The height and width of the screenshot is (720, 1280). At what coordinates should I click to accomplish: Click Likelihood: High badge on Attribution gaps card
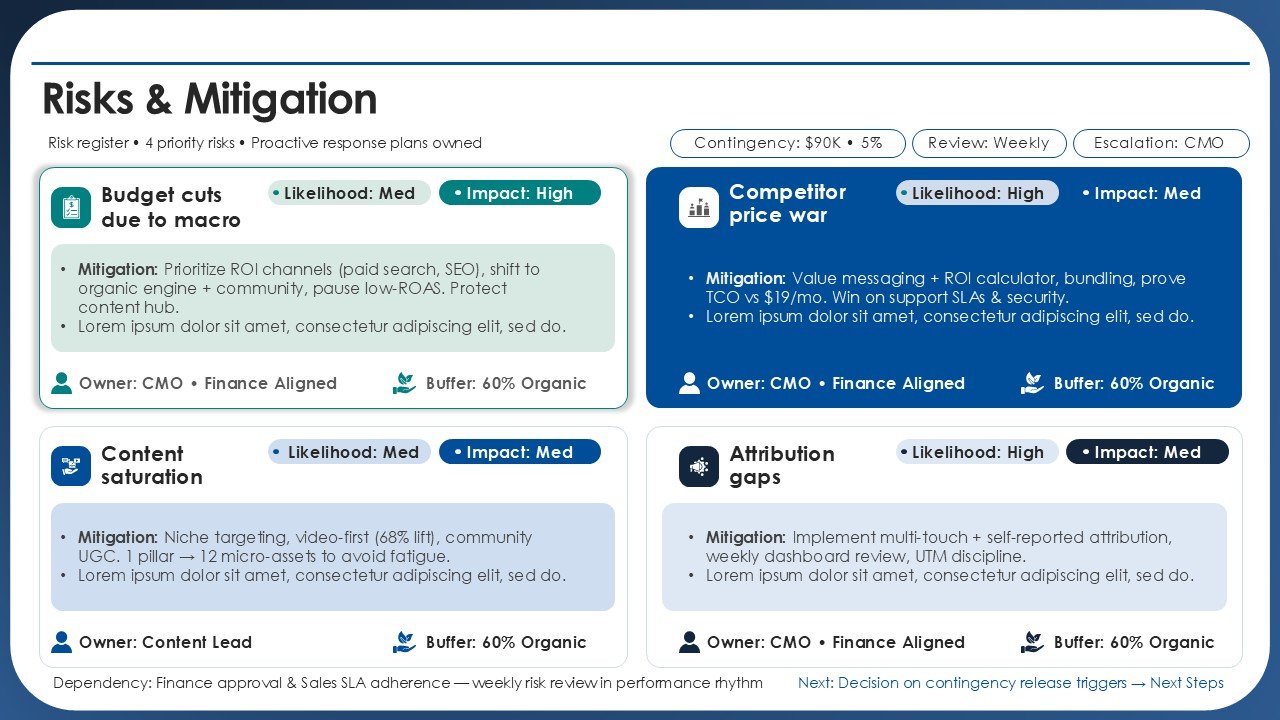pos(977,452)
